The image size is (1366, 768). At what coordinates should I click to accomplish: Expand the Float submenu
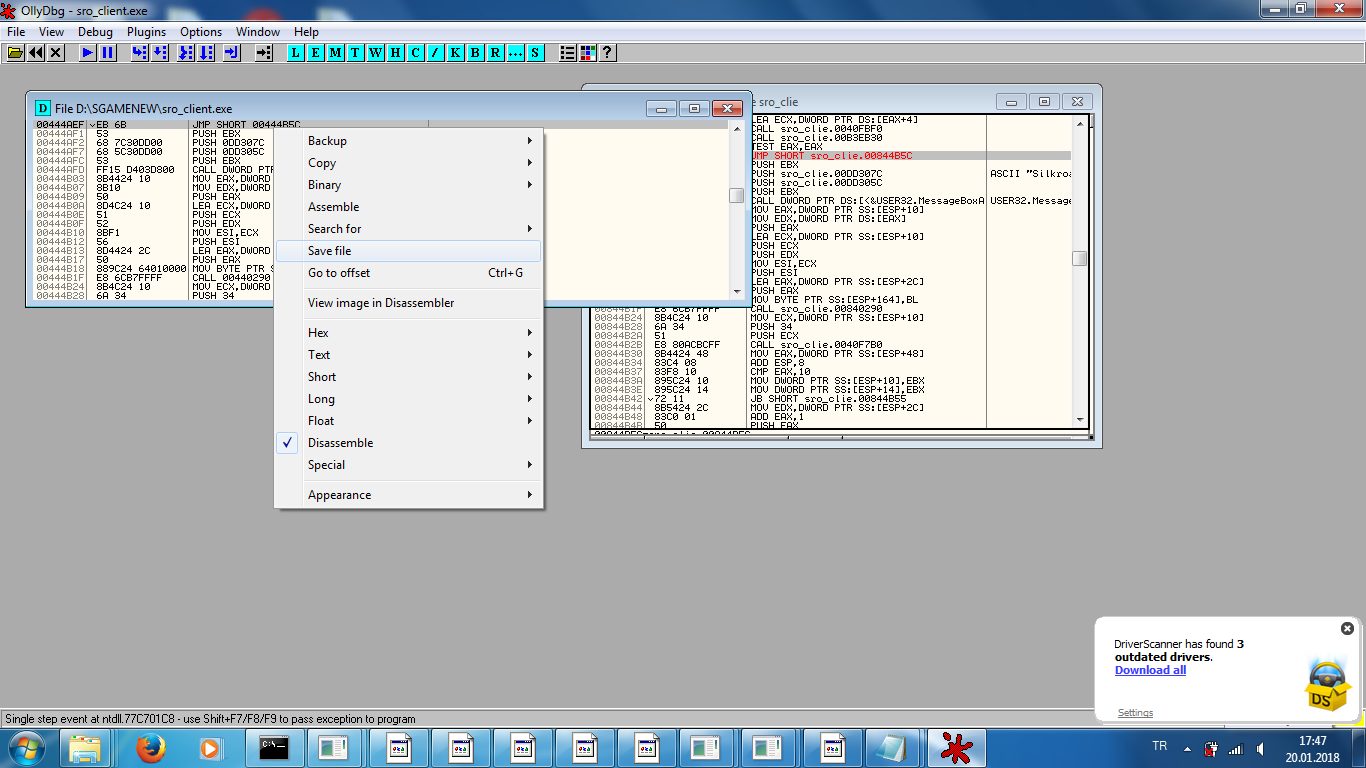coord(409,421)
